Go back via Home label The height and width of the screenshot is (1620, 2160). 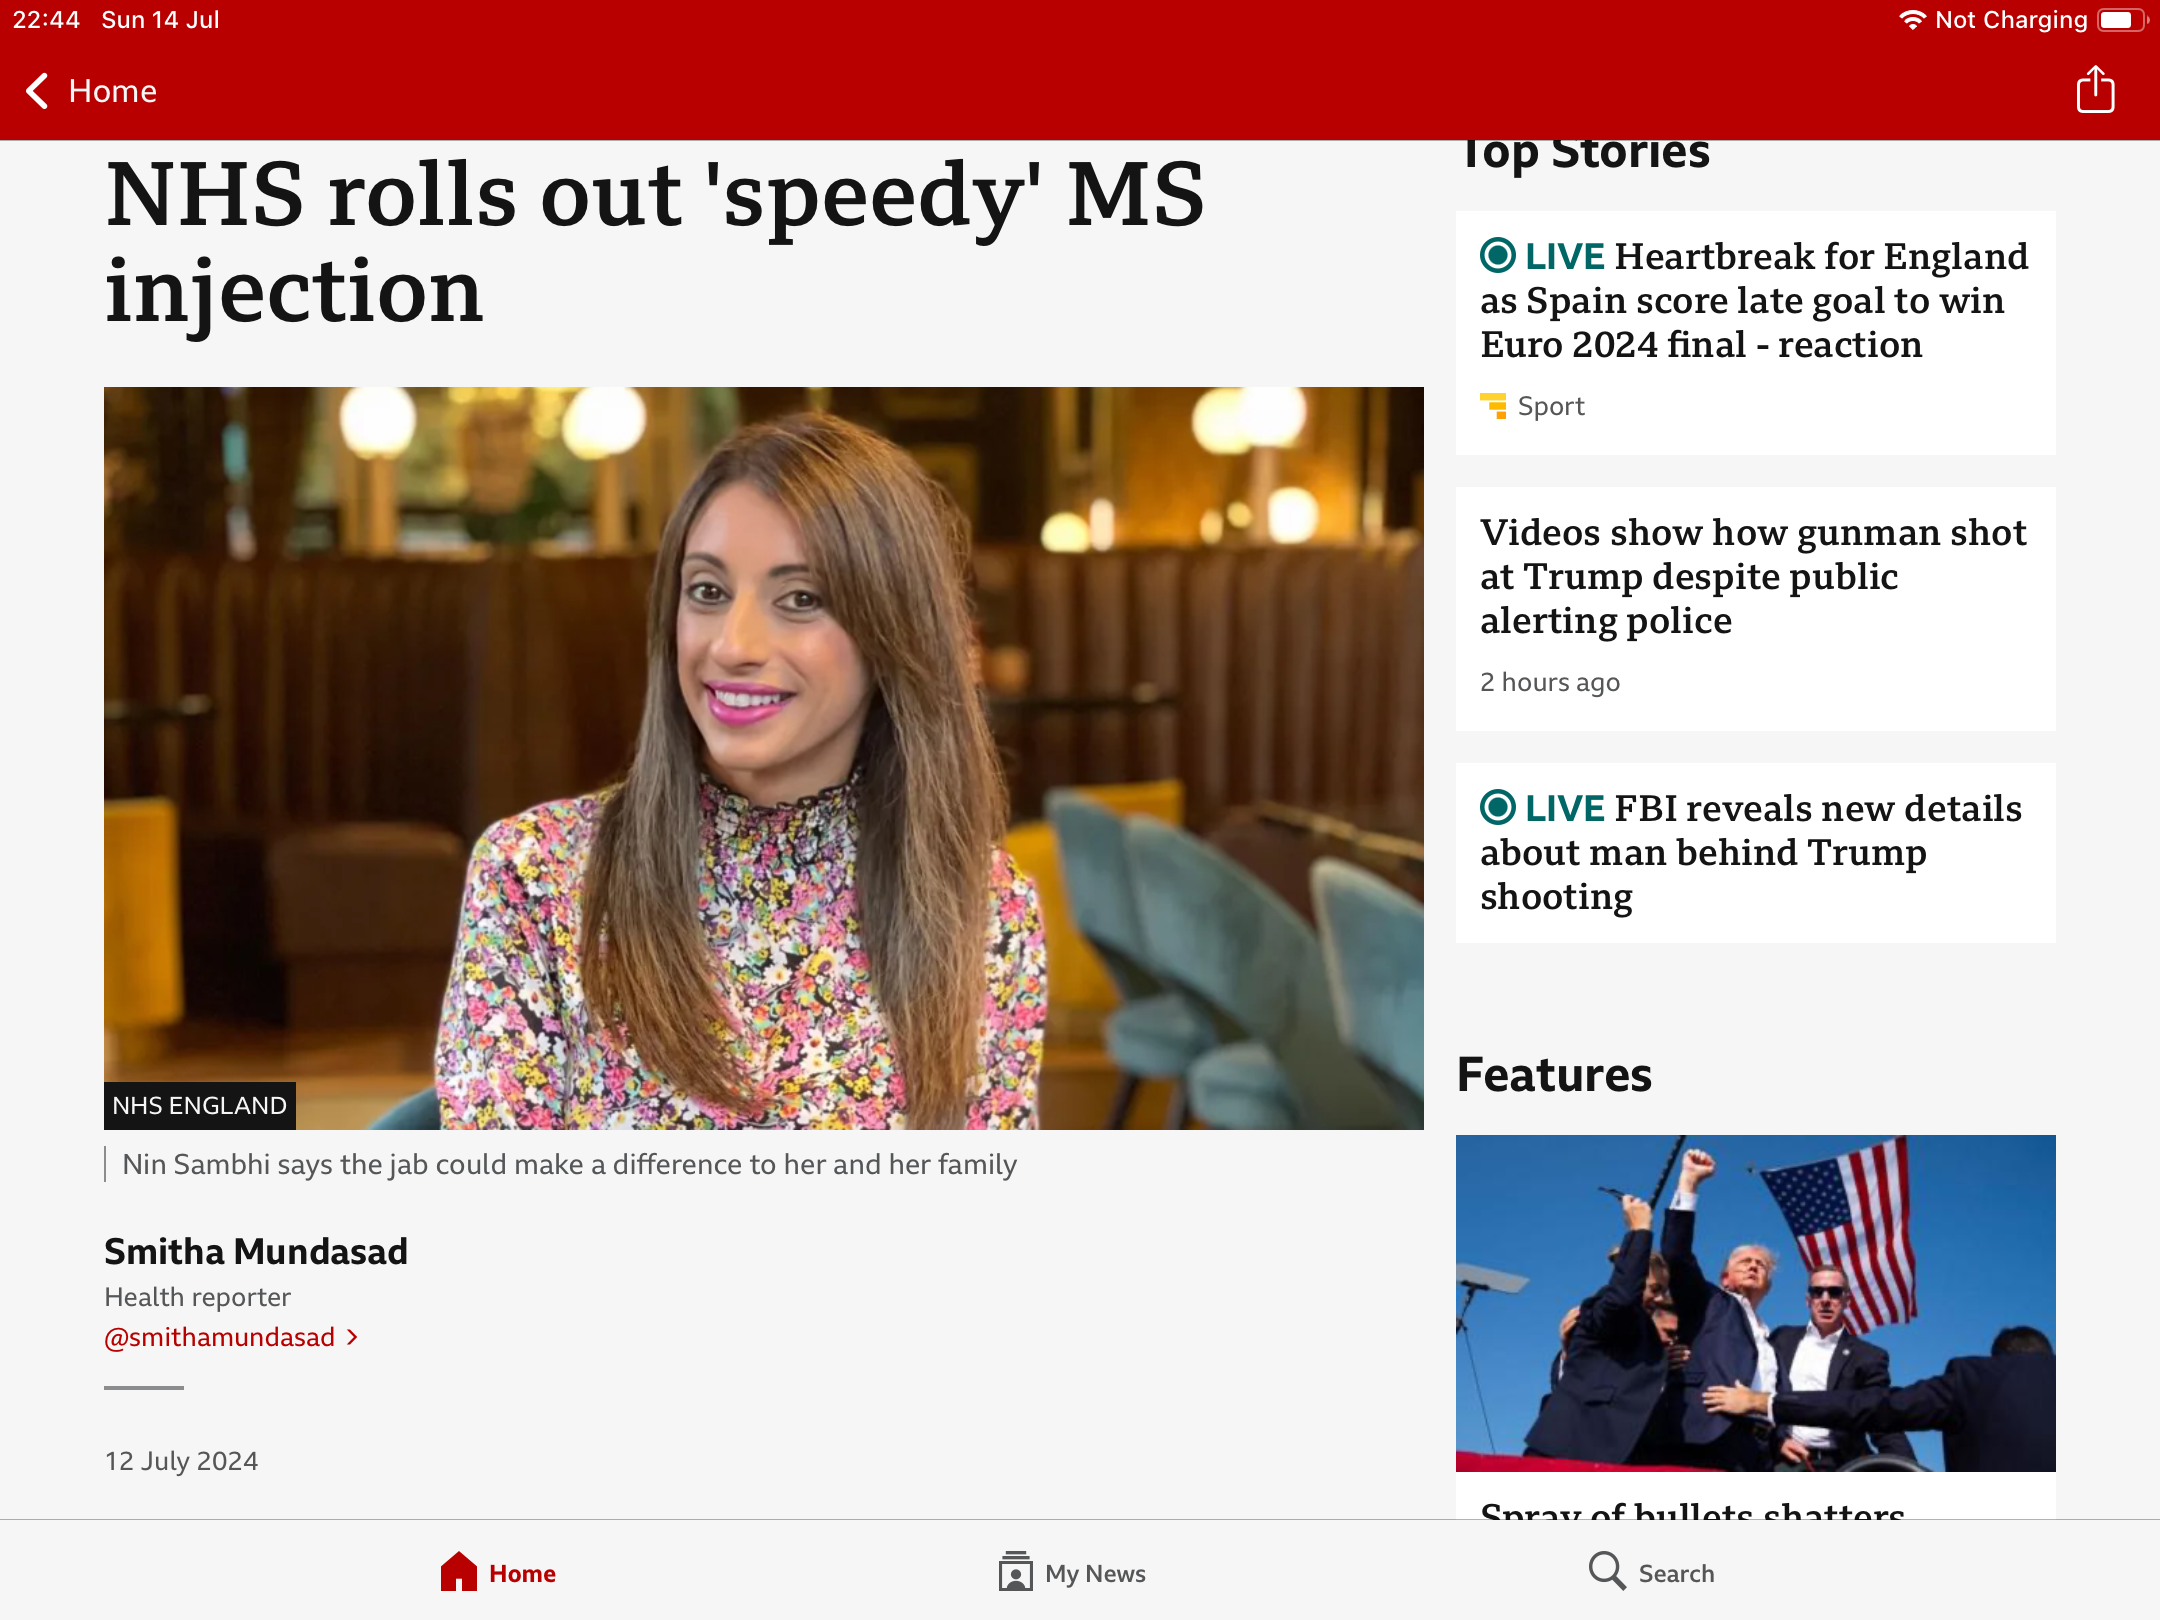(113, 91)
